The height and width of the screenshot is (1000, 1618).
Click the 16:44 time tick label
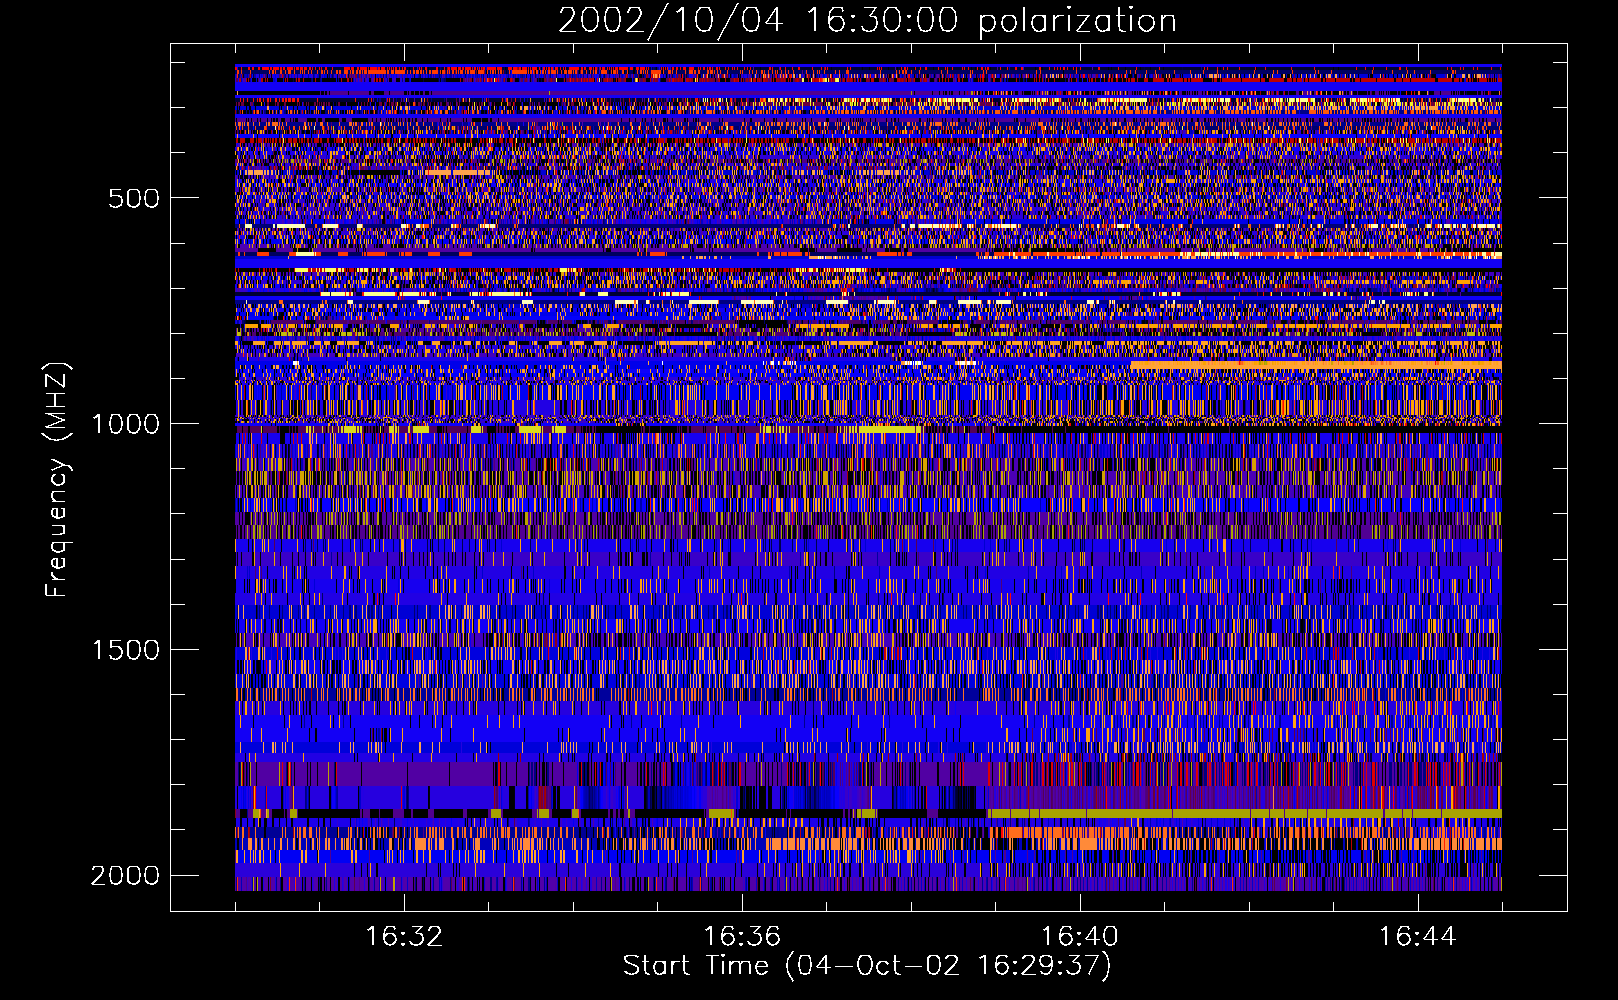(1418, 937)
